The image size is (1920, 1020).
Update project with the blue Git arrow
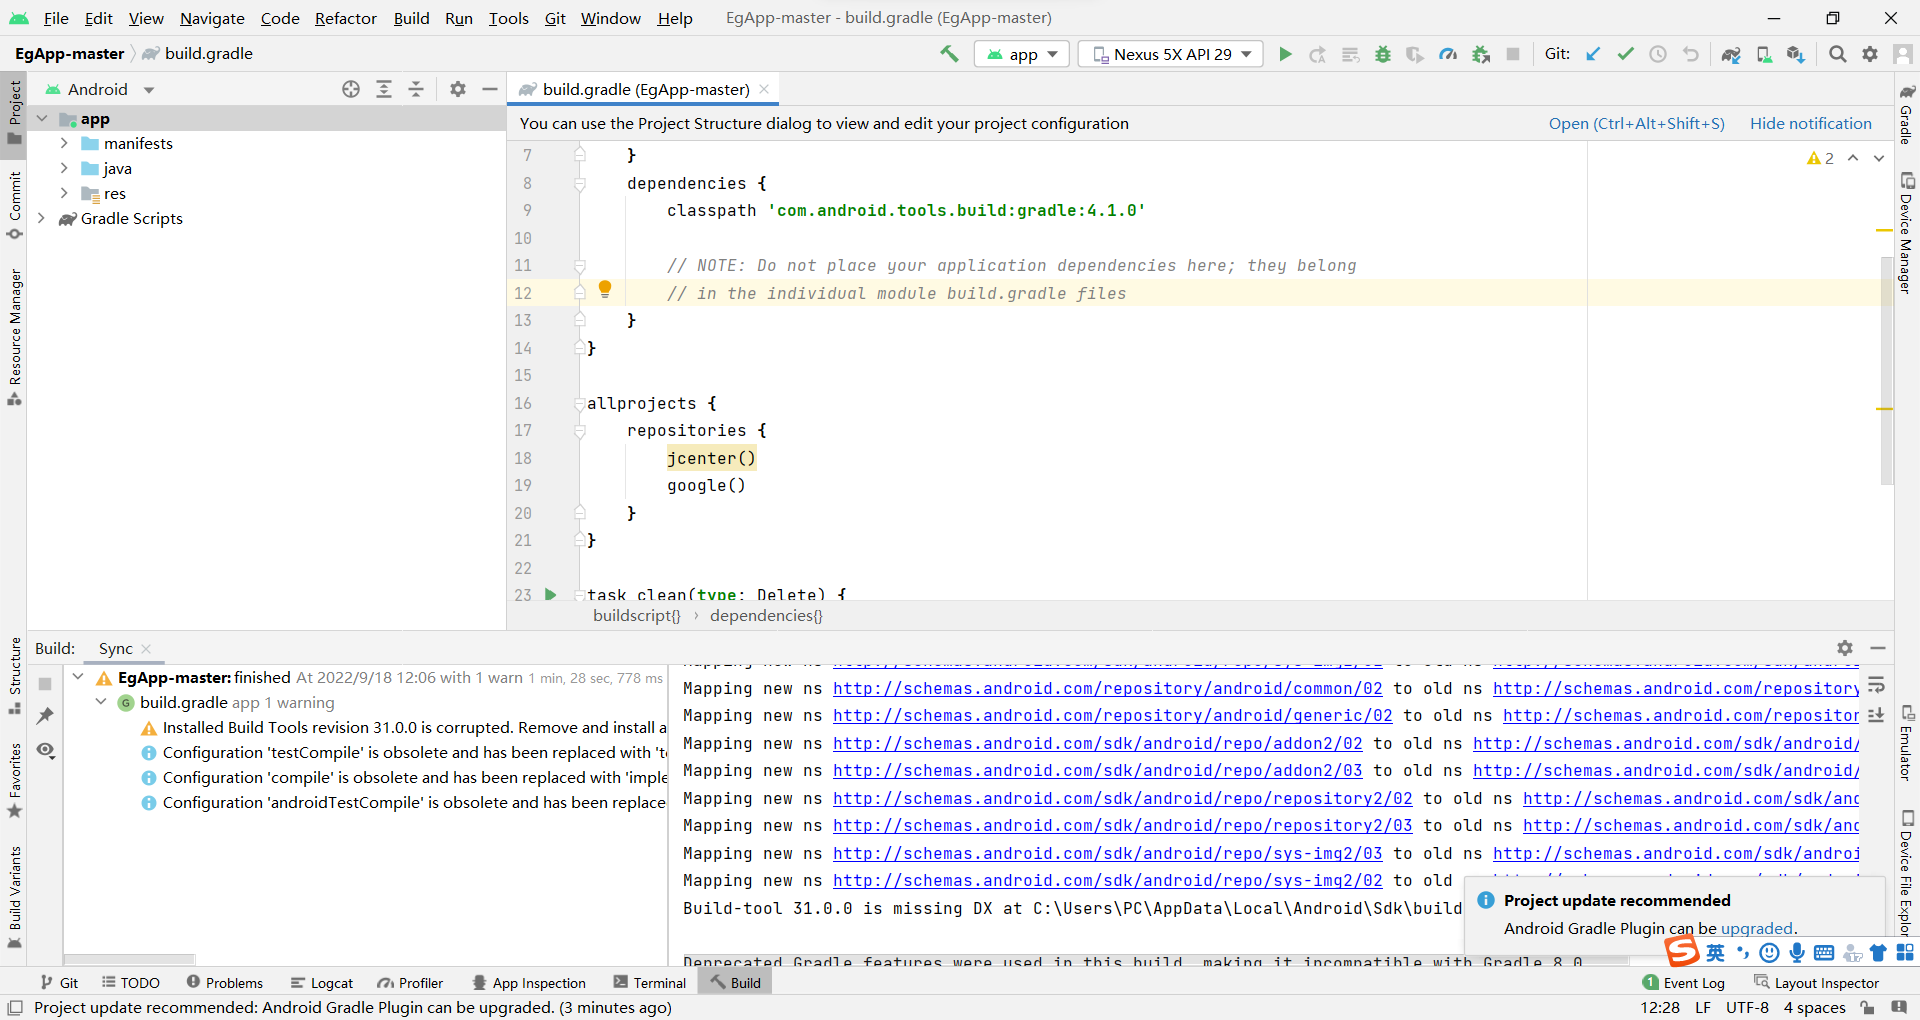point(1592,54)
